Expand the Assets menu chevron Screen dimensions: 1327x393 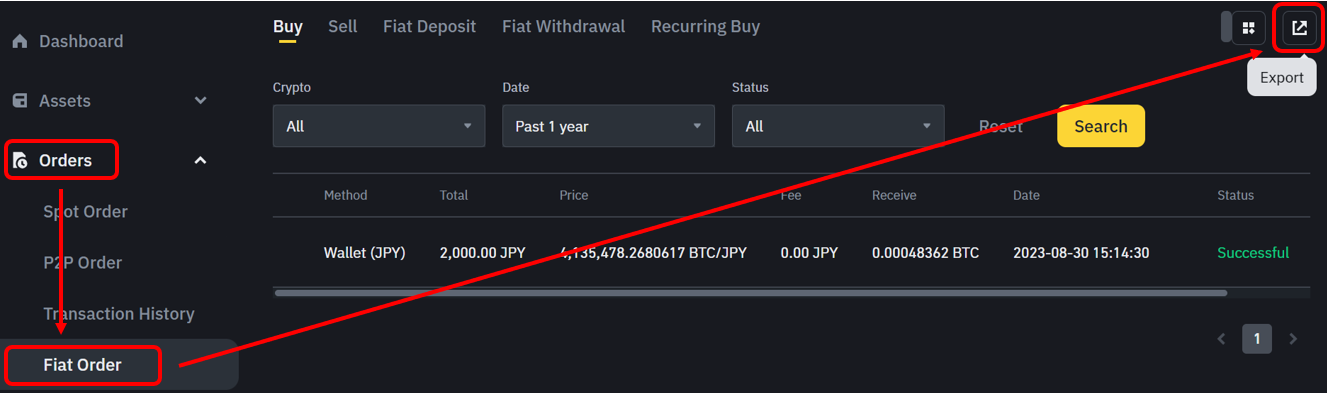coord(200,101)
